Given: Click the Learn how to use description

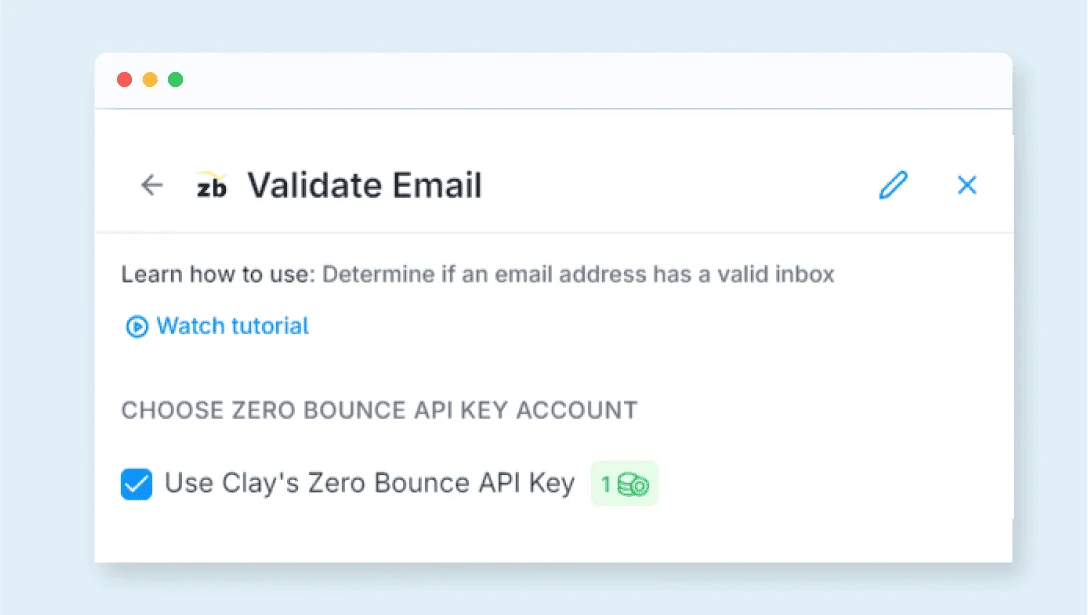Looking at the screenshot, I should pyautogui.click(x=477, y=274).
